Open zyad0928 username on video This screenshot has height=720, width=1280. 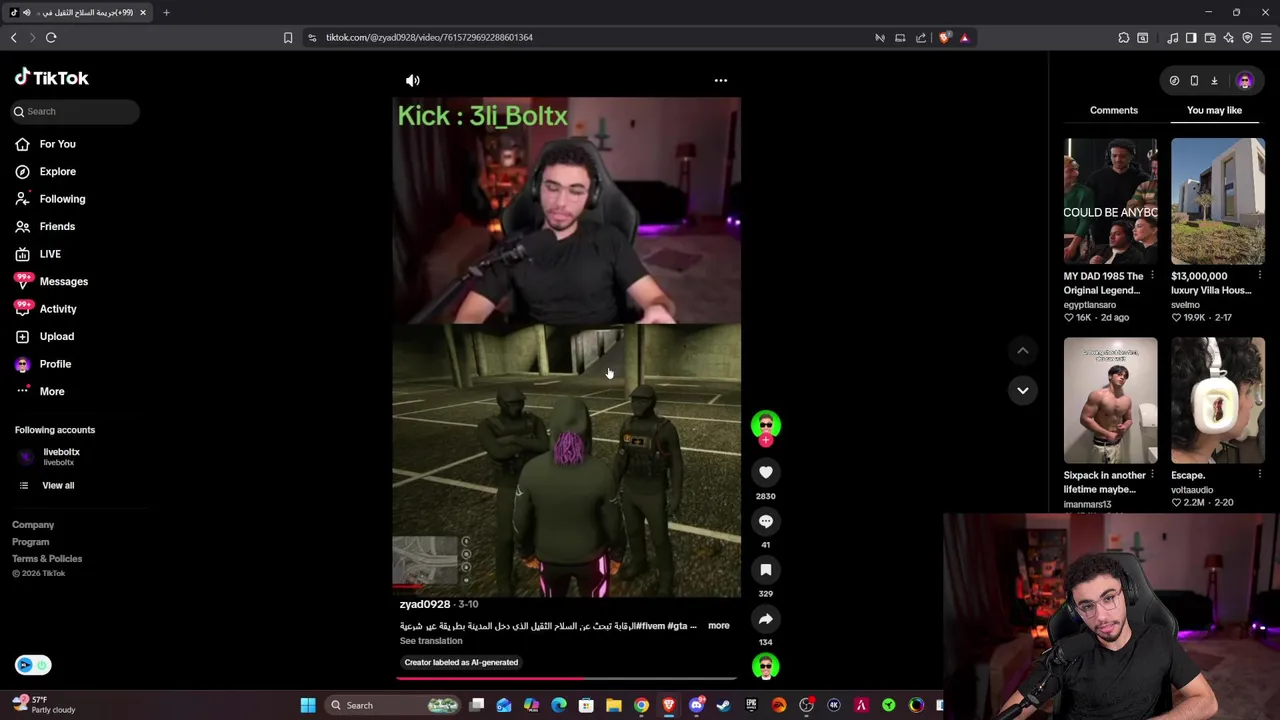(x=425, y=604)
